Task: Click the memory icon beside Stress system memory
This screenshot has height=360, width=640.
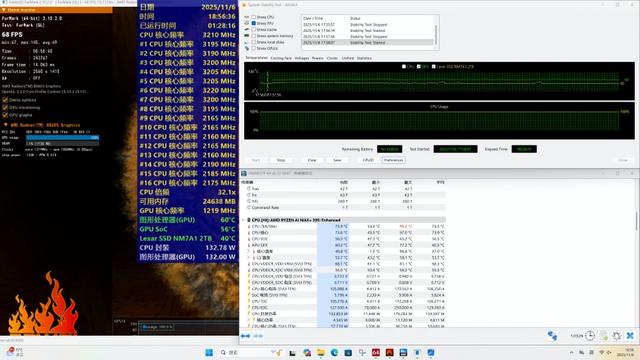Action: (x=247, y=36)
